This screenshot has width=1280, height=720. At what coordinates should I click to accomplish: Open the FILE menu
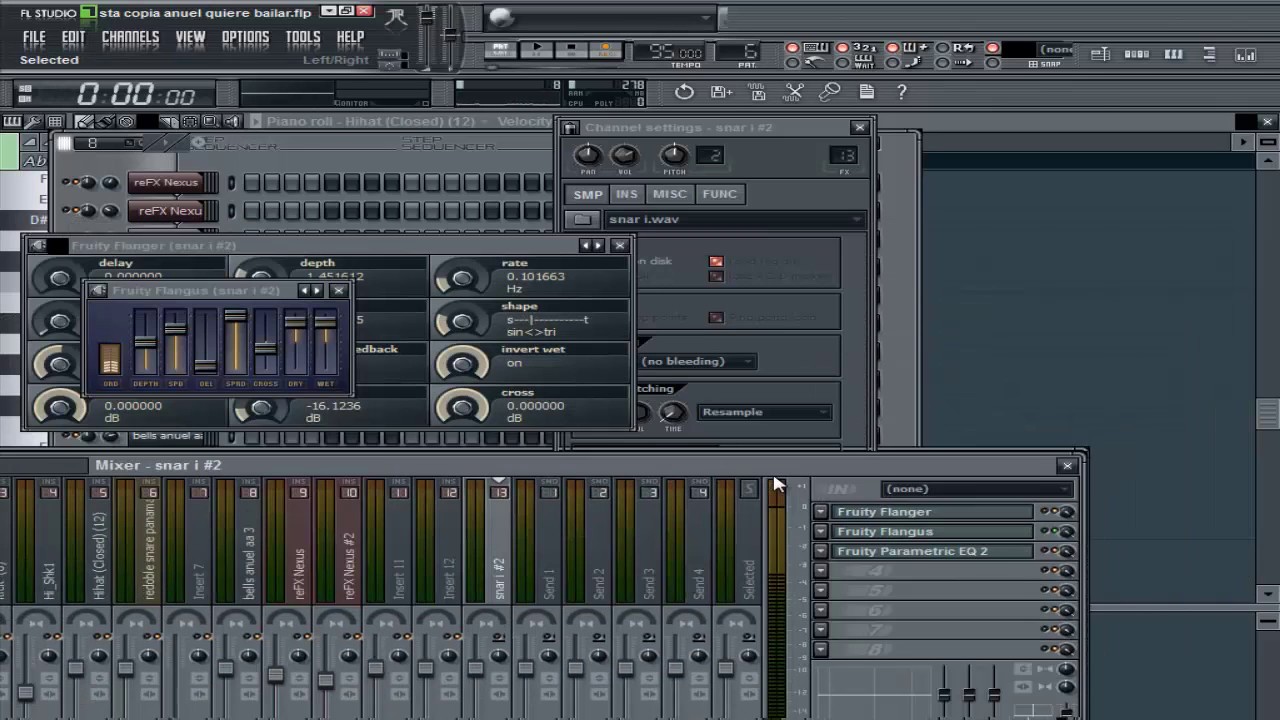(34, 37)
